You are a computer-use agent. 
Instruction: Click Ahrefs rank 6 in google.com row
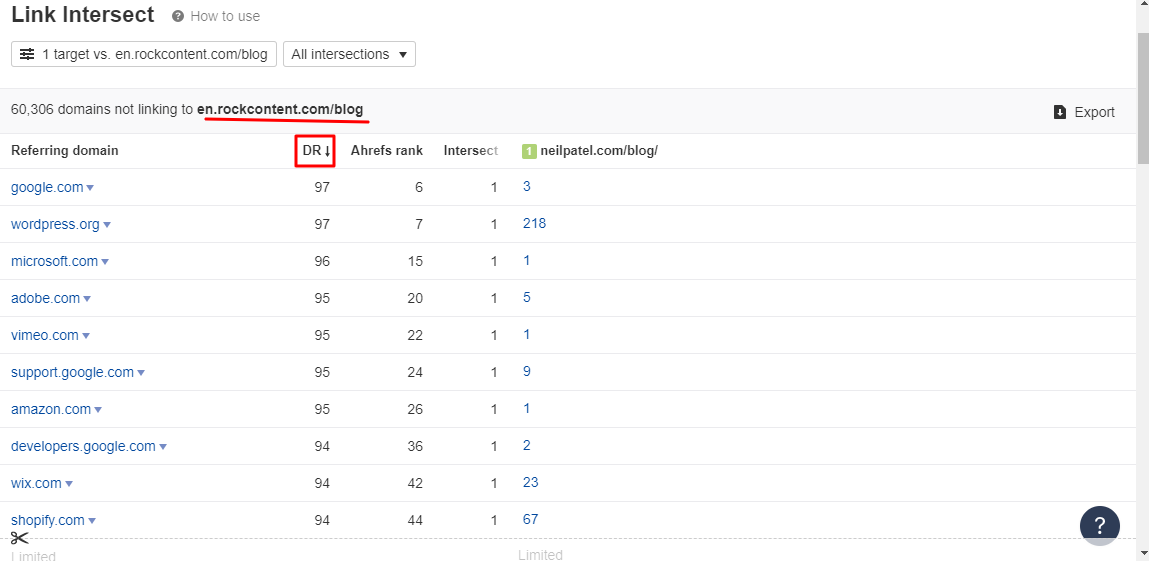pyautogui.click(x=419, y=187)
